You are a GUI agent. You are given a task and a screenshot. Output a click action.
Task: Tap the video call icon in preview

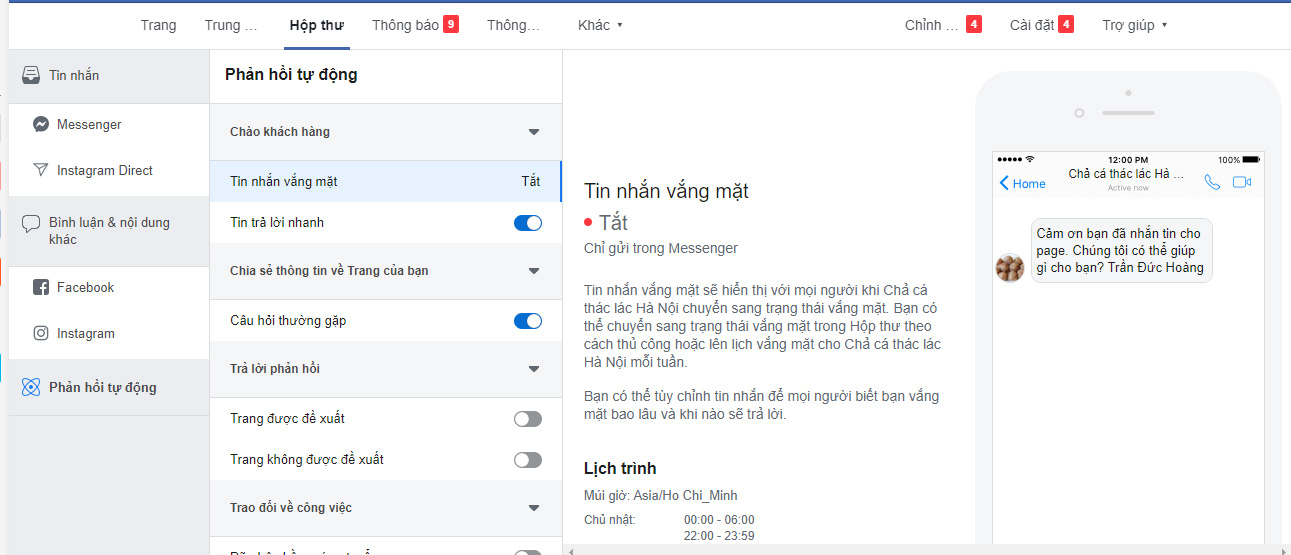(1242, 182)
